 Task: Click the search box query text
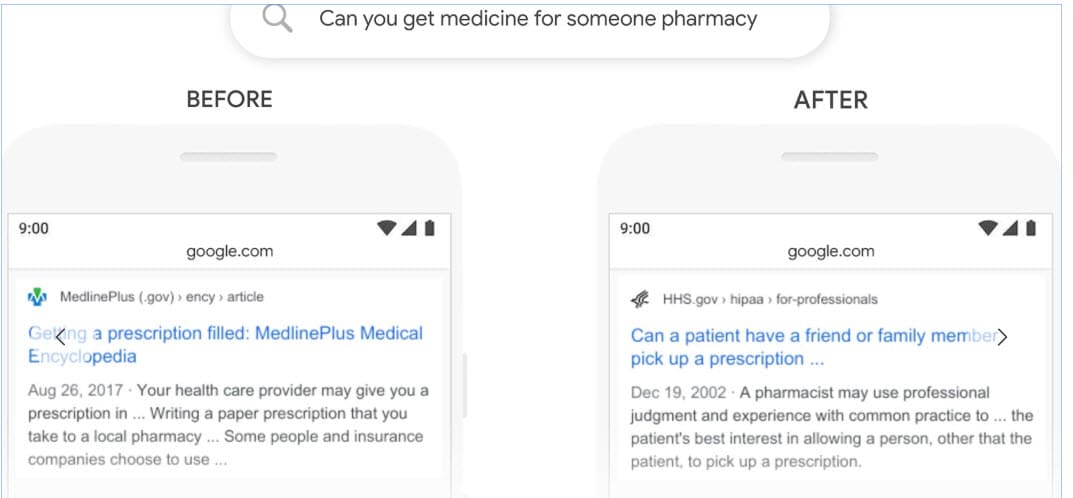(x=538, y=19)
